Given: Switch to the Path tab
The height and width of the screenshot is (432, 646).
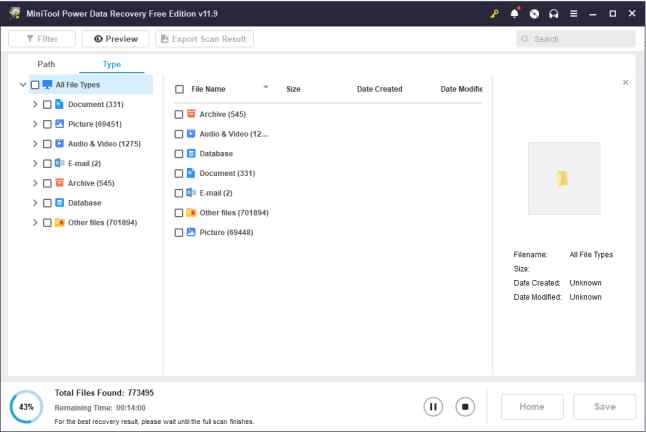Looking at the screenshot, I should [46, 64].
